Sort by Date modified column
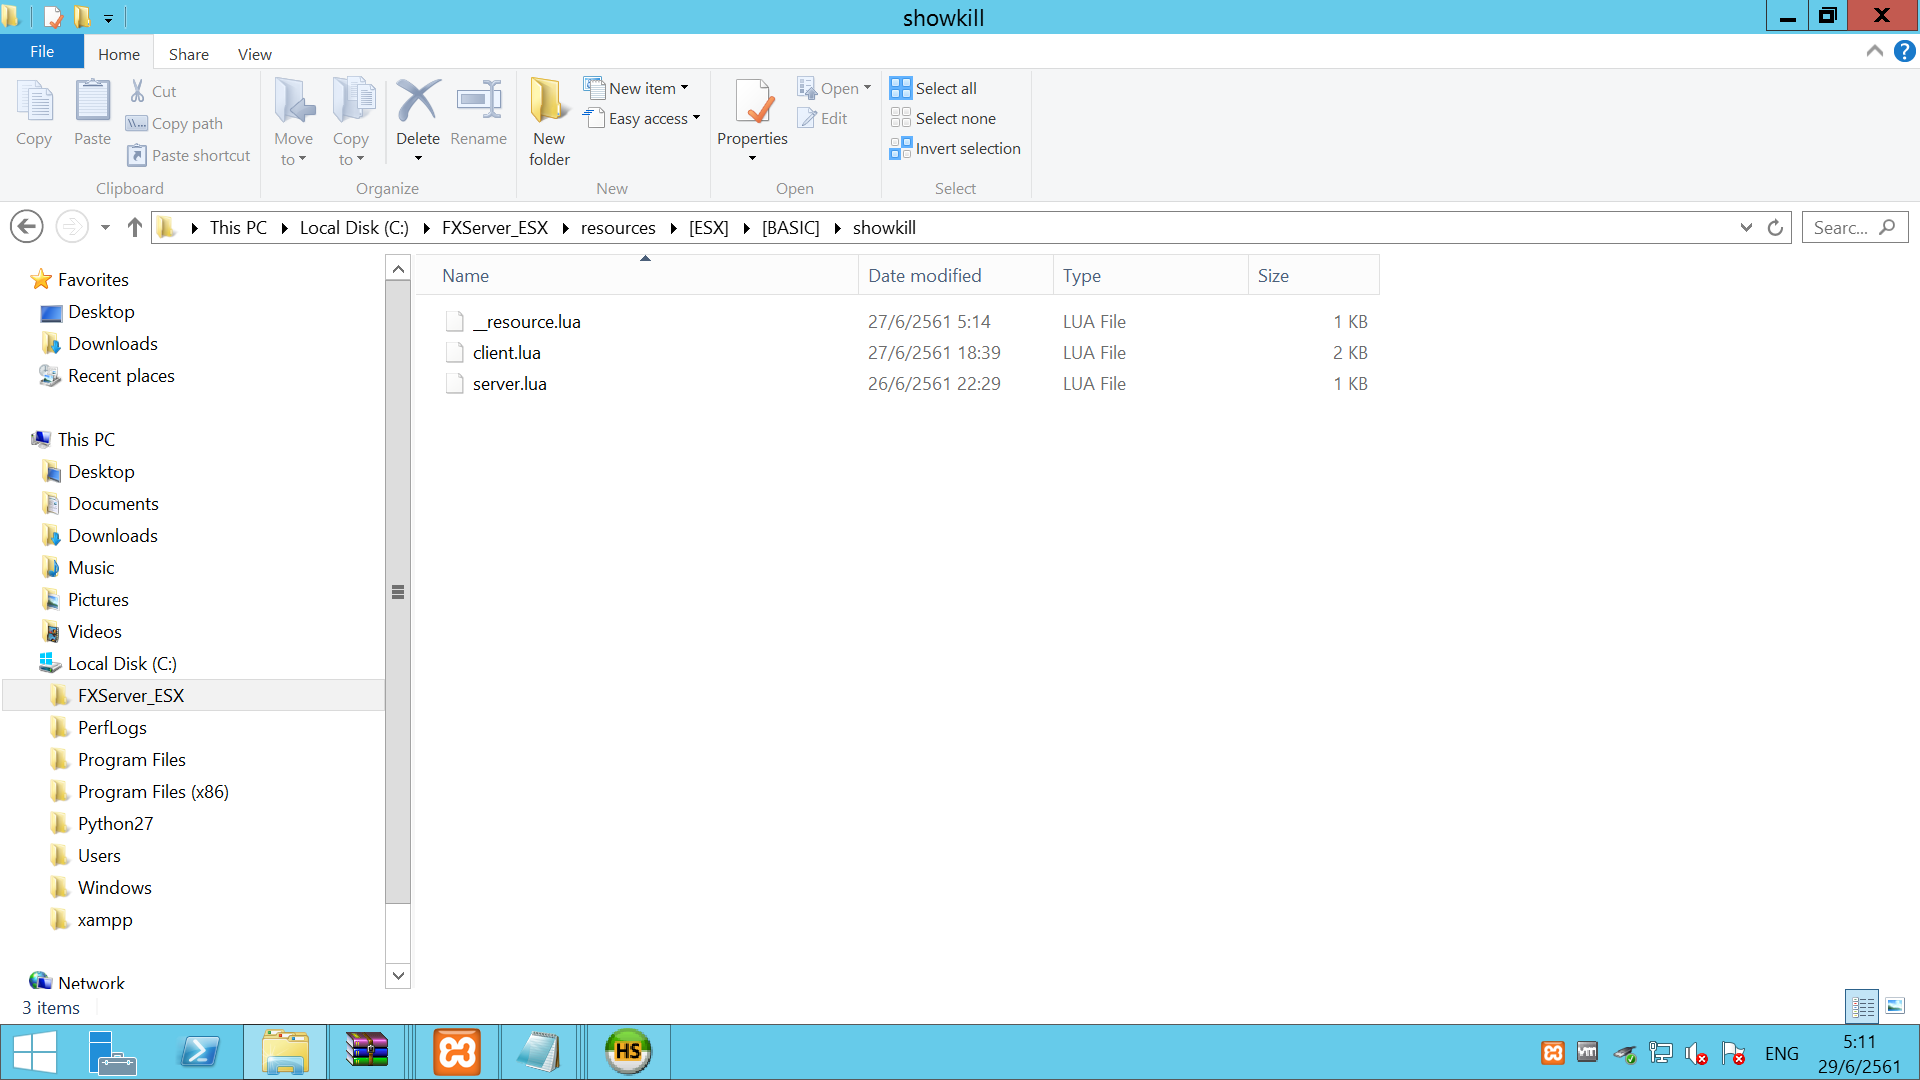Image resolution: width=1920 pixels, height=1080 pixels. coord(955,275)
